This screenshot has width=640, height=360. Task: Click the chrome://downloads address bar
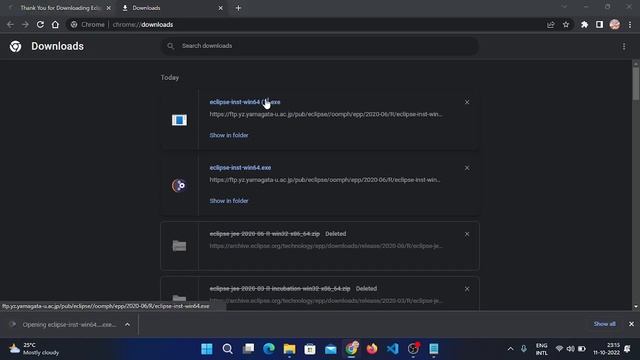point(306,24)
